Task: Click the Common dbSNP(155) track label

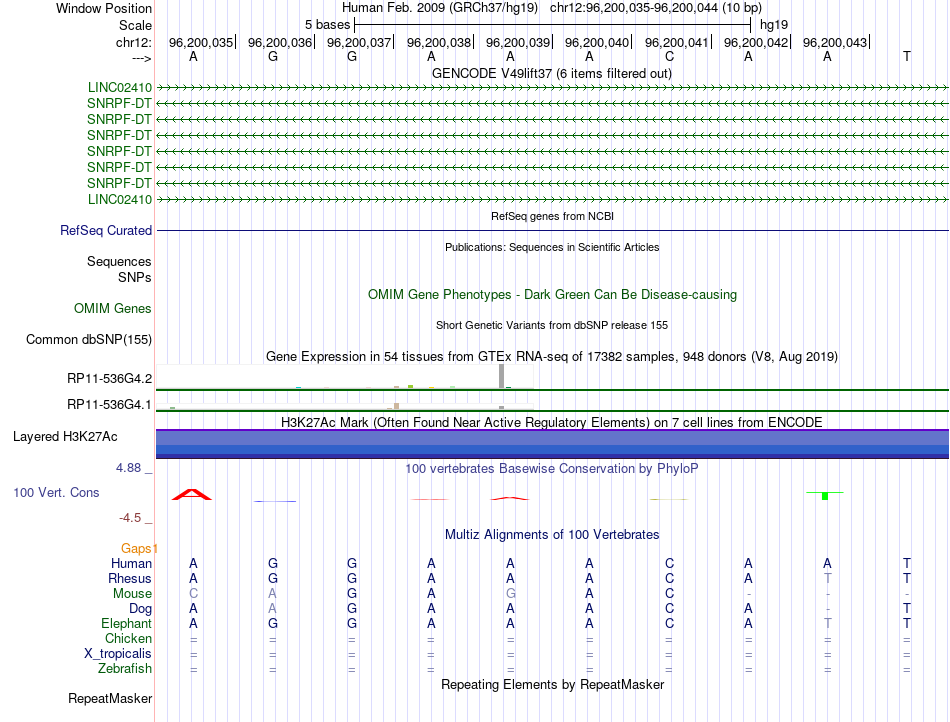Action: click(x=88, y=339)
